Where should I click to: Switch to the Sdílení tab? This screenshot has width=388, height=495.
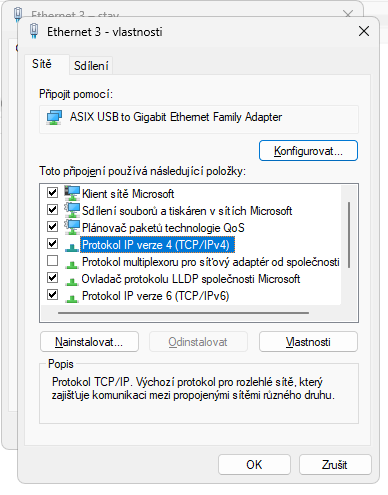[91, 66]
